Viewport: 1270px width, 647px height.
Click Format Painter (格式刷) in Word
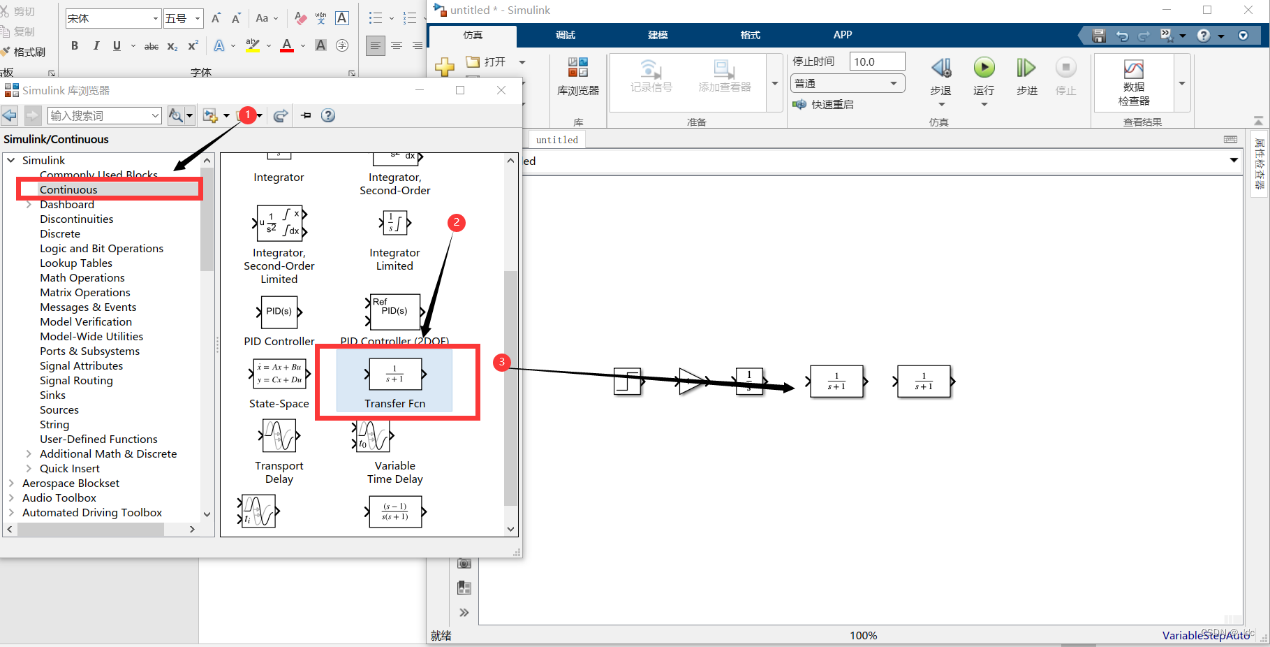23,52
